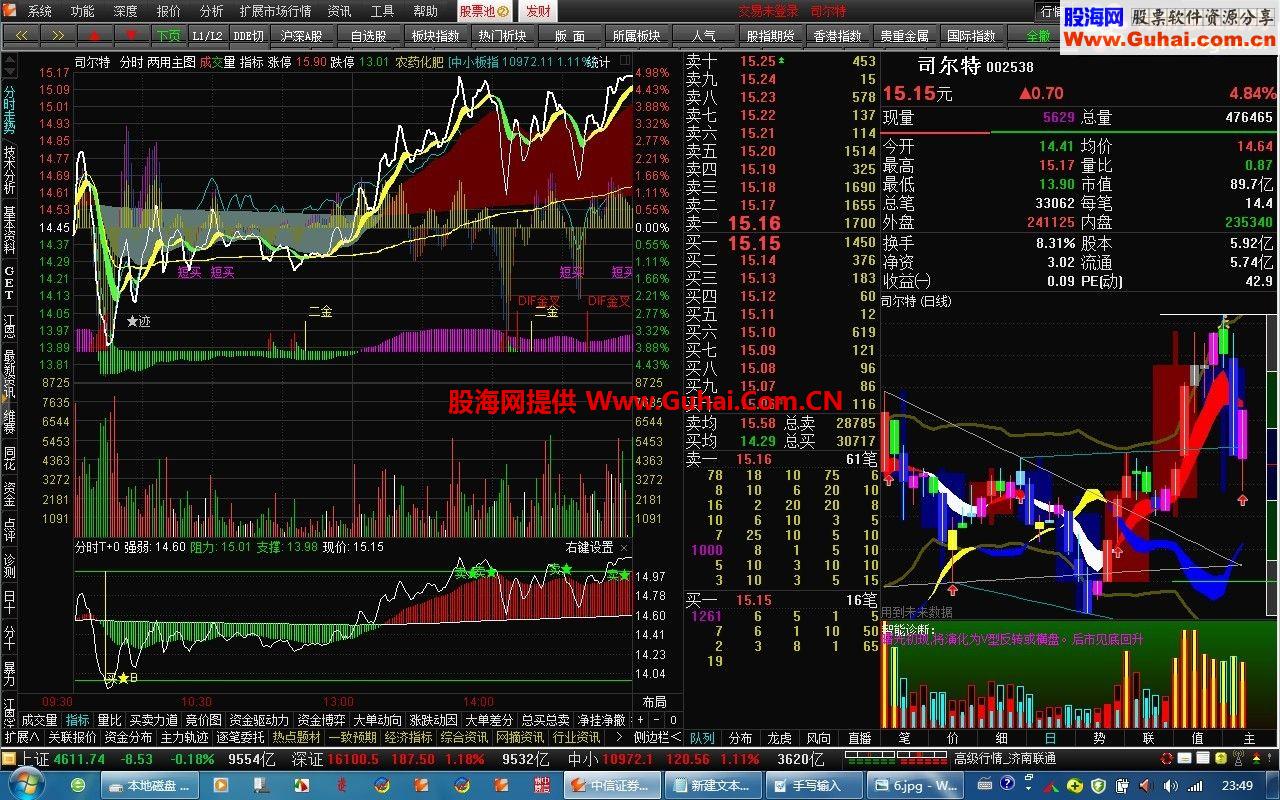1280x800 pixels.
Task: Select 队列 tab under order book
Action: [x=702, y=738]
